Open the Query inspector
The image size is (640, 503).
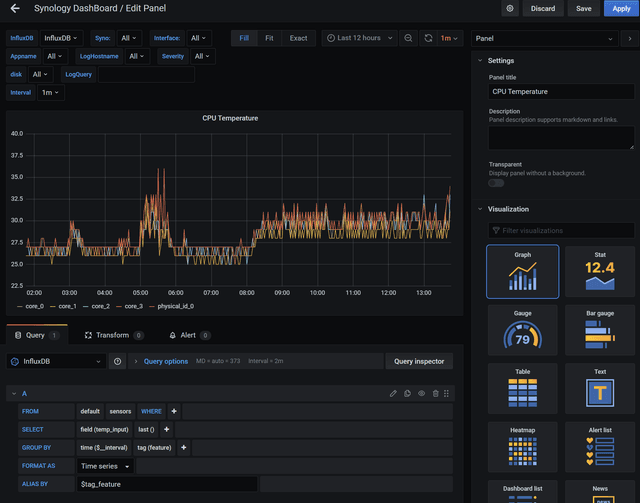419,361
